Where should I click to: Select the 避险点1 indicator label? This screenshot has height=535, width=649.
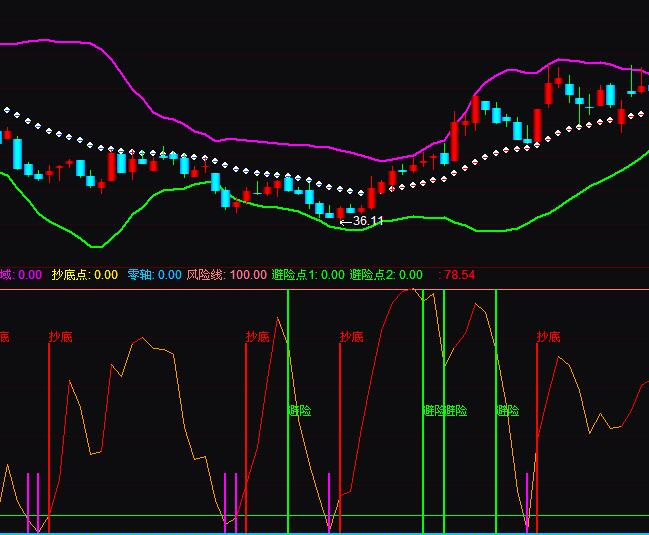307,274
